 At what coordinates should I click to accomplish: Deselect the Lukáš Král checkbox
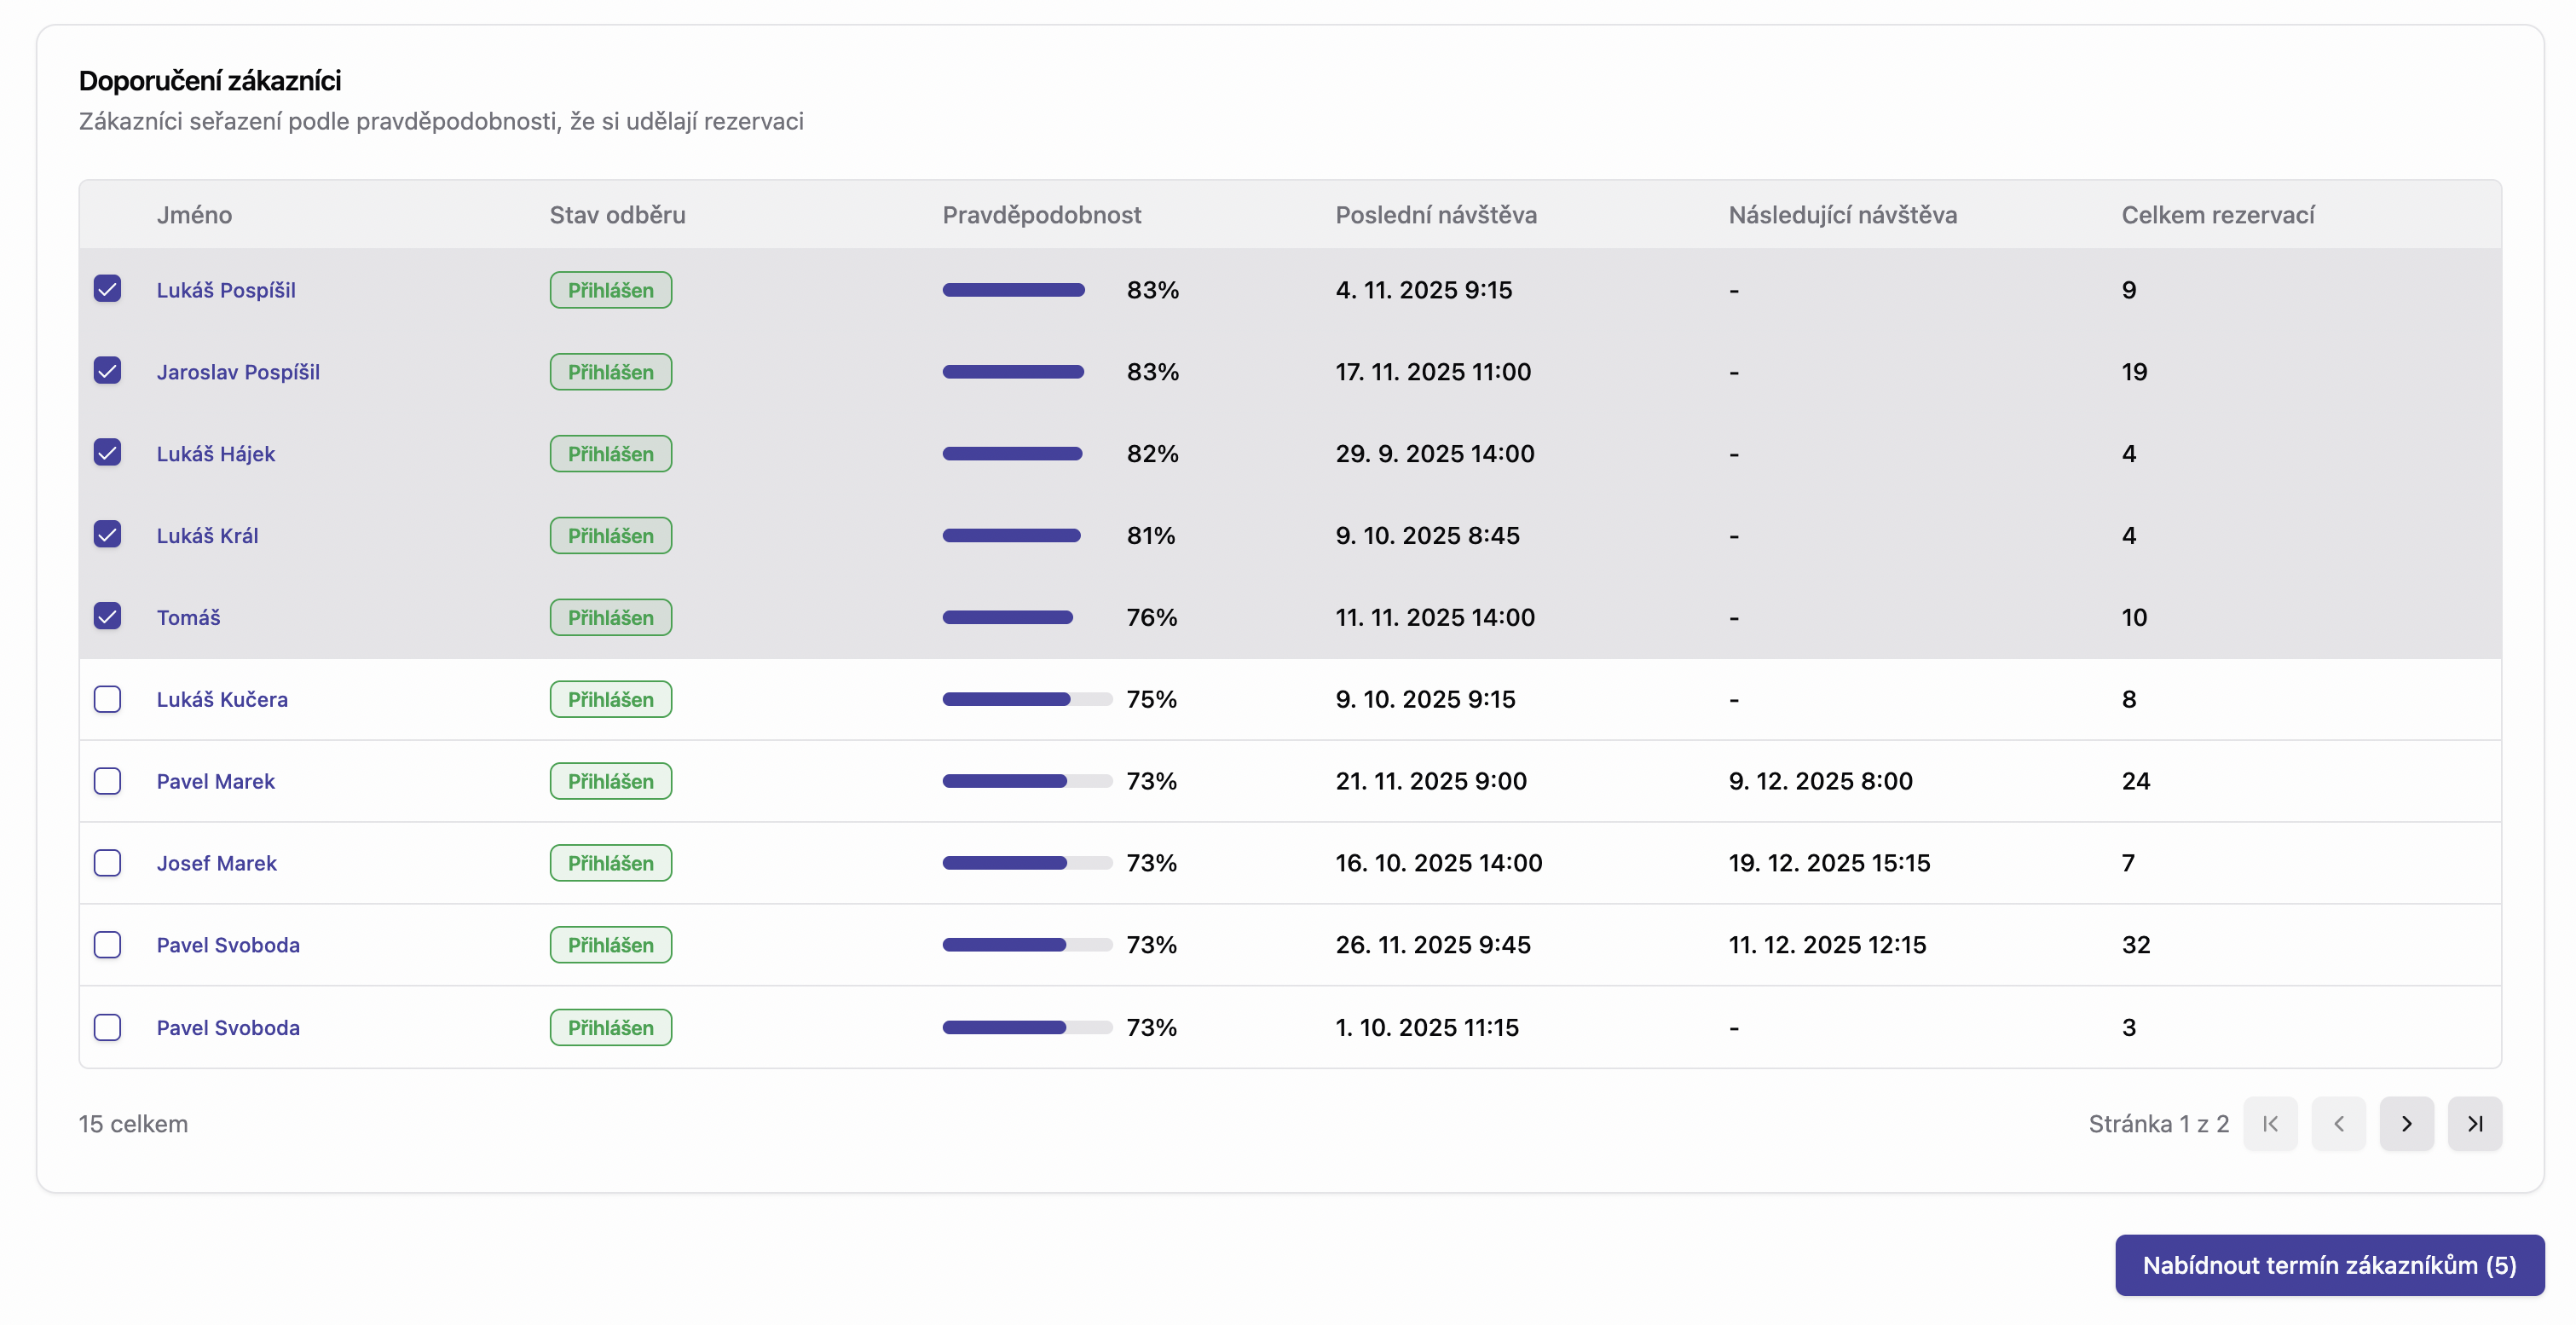coord(107,534)
